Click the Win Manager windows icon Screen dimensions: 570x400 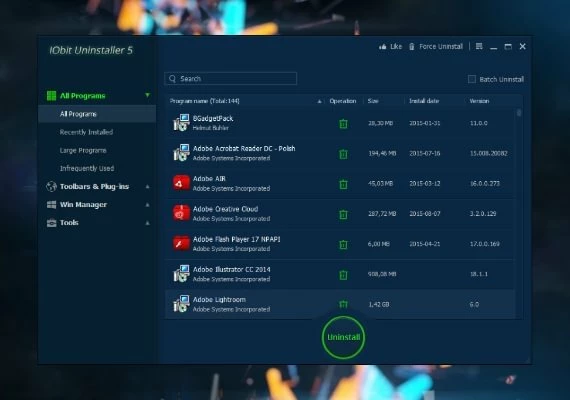52,205
